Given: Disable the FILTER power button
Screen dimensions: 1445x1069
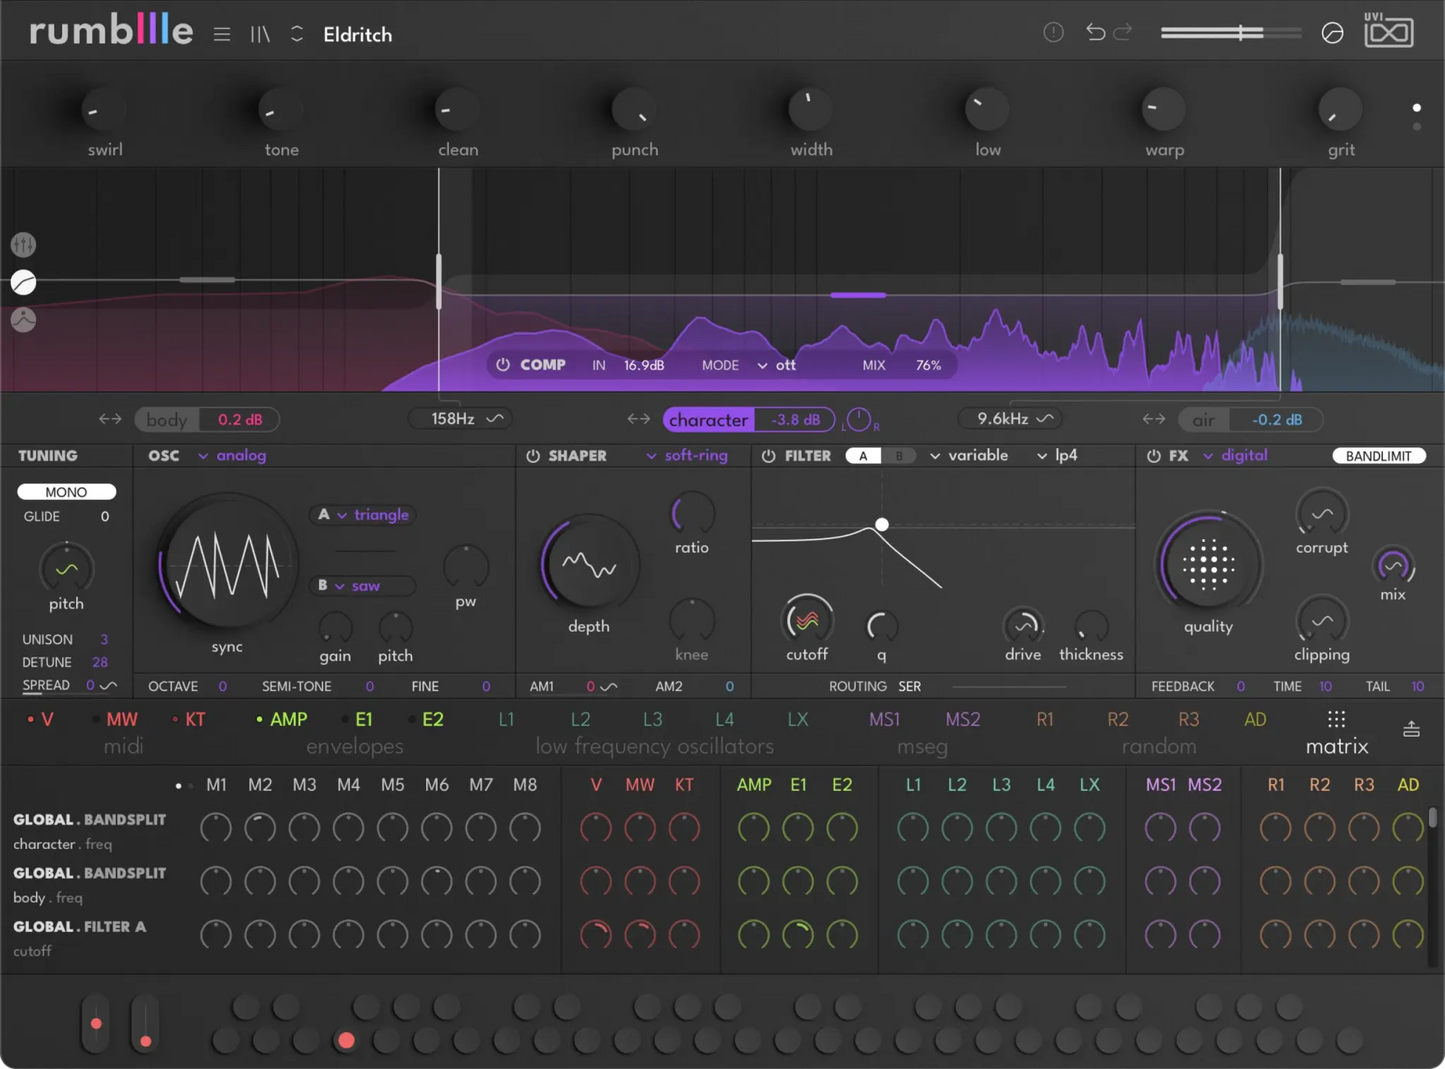Looking at the screenshot, I should 768,456.
